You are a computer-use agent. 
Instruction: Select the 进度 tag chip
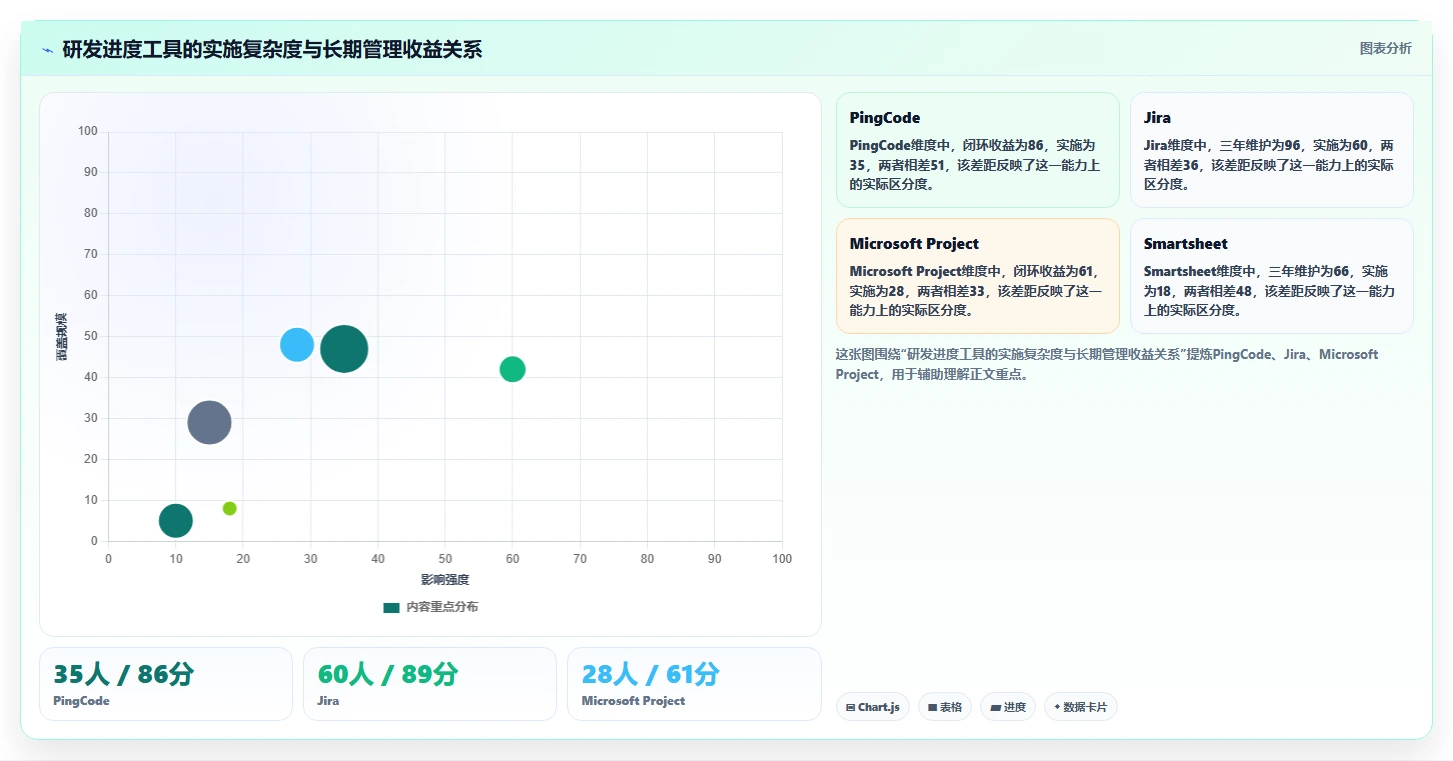click(1008, 707)
